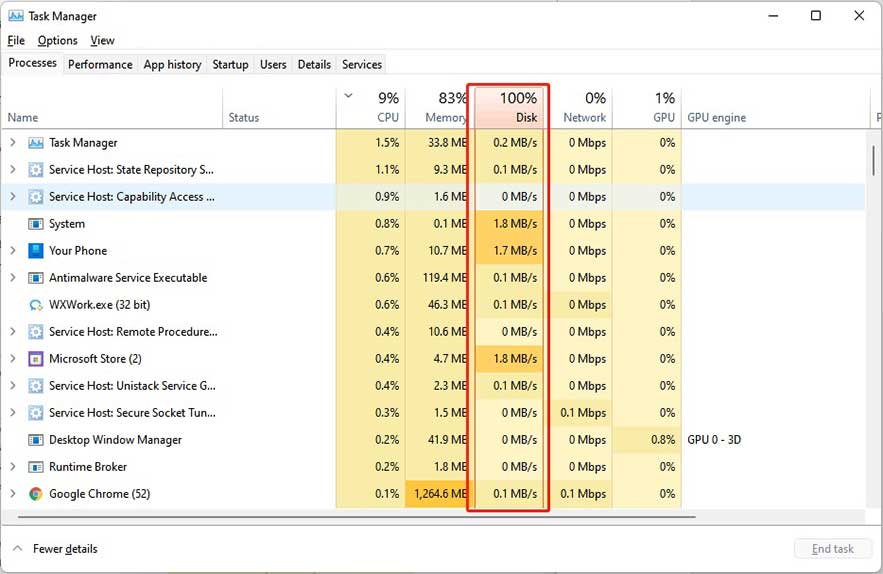Expand the Runtime Broker row
Viewport: 883px width, 574px height.
coord(13,467)
